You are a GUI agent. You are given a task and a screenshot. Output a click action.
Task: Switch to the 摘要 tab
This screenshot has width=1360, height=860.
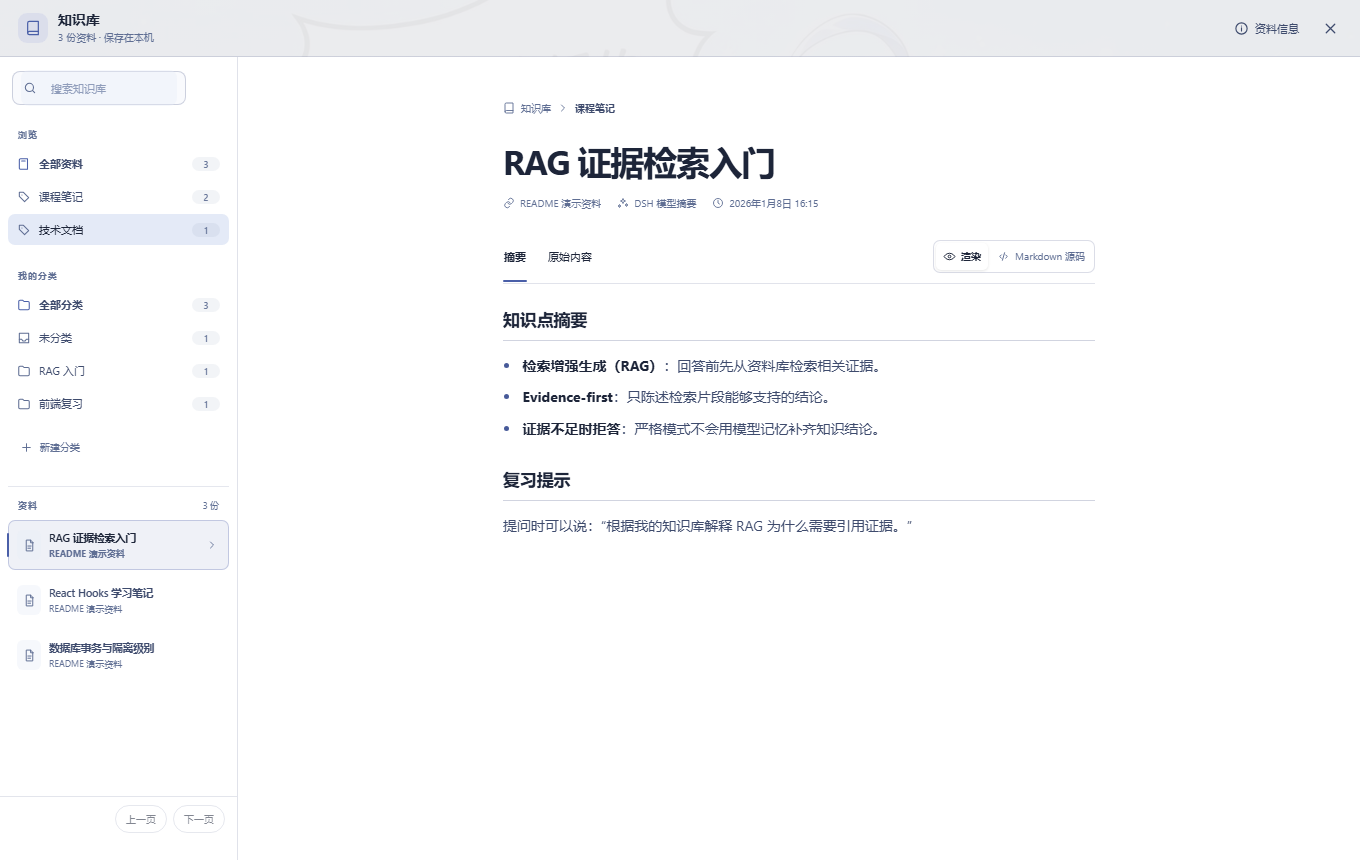coord(515,257)
